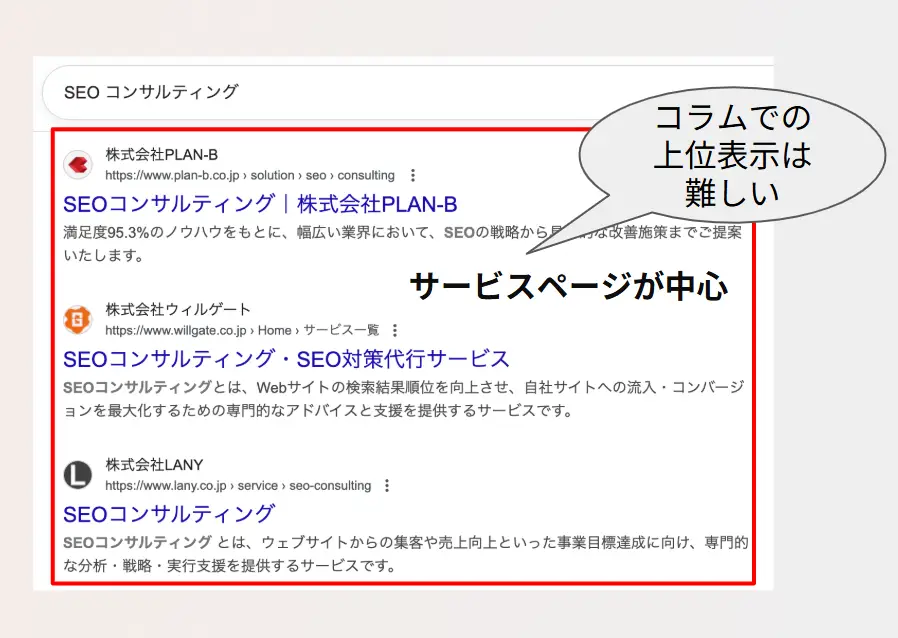Open the SEOコンサルティング｜株式会社PLAN-B result

[x=260, y=204]
